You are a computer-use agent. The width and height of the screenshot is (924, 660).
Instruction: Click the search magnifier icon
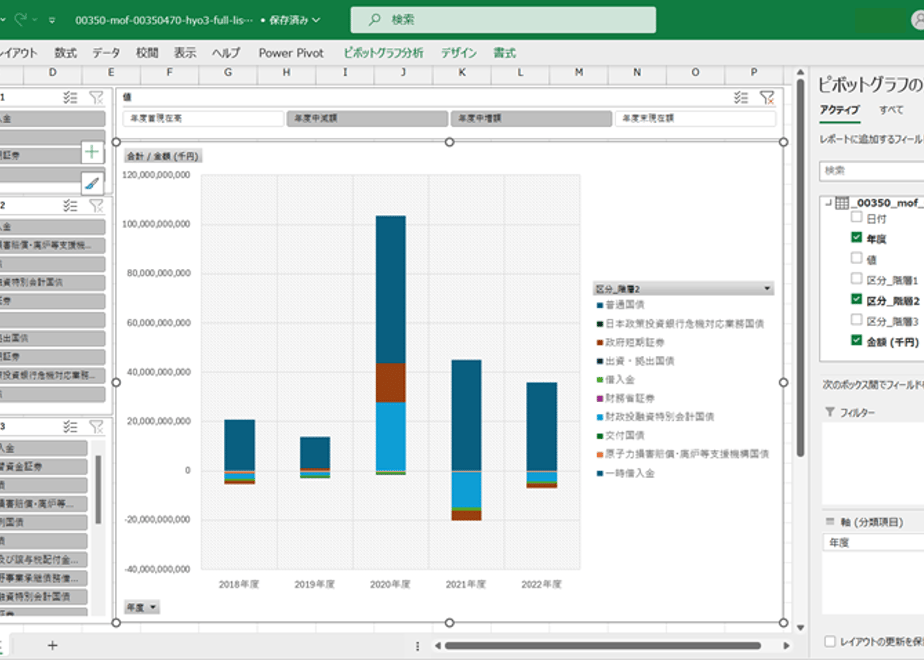click(x=374, y=20)
